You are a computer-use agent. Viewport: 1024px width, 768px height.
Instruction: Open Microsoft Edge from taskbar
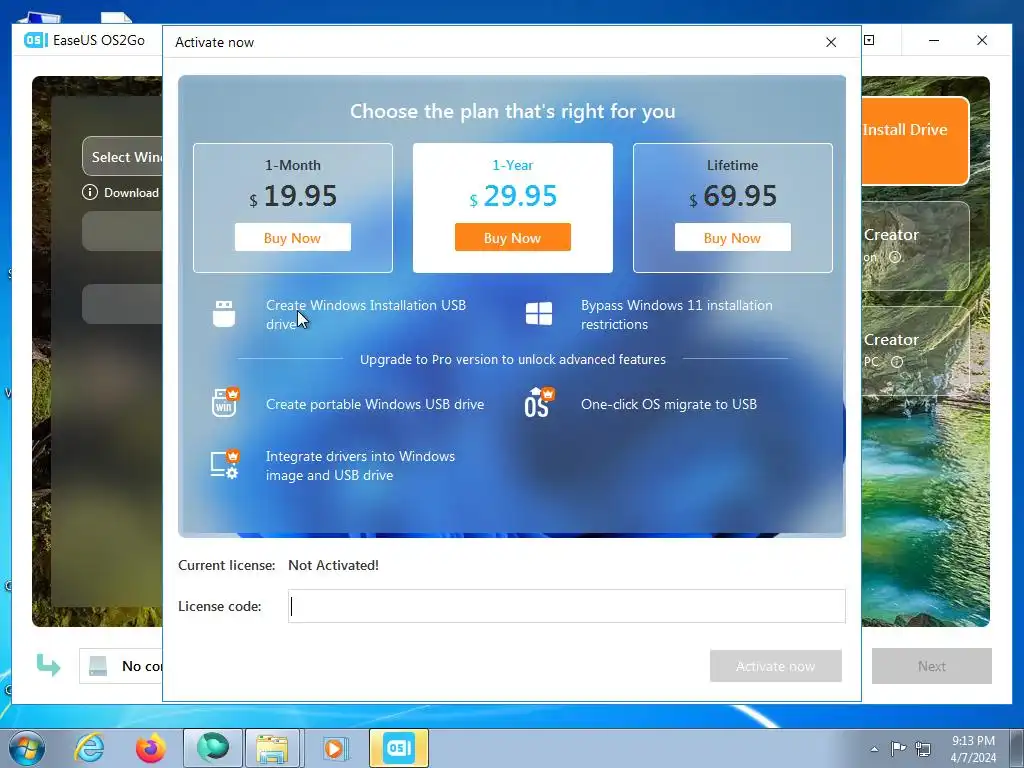(x=213, y=748)
